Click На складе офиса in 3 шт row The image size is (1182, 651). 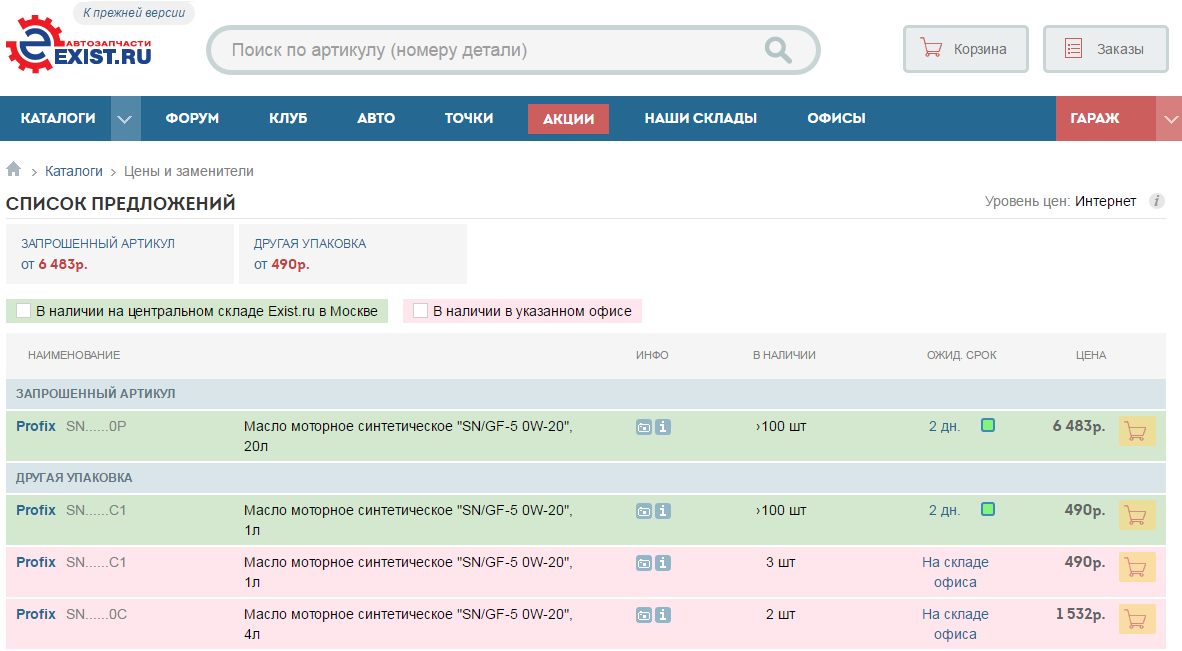click(x=955, y=572)
